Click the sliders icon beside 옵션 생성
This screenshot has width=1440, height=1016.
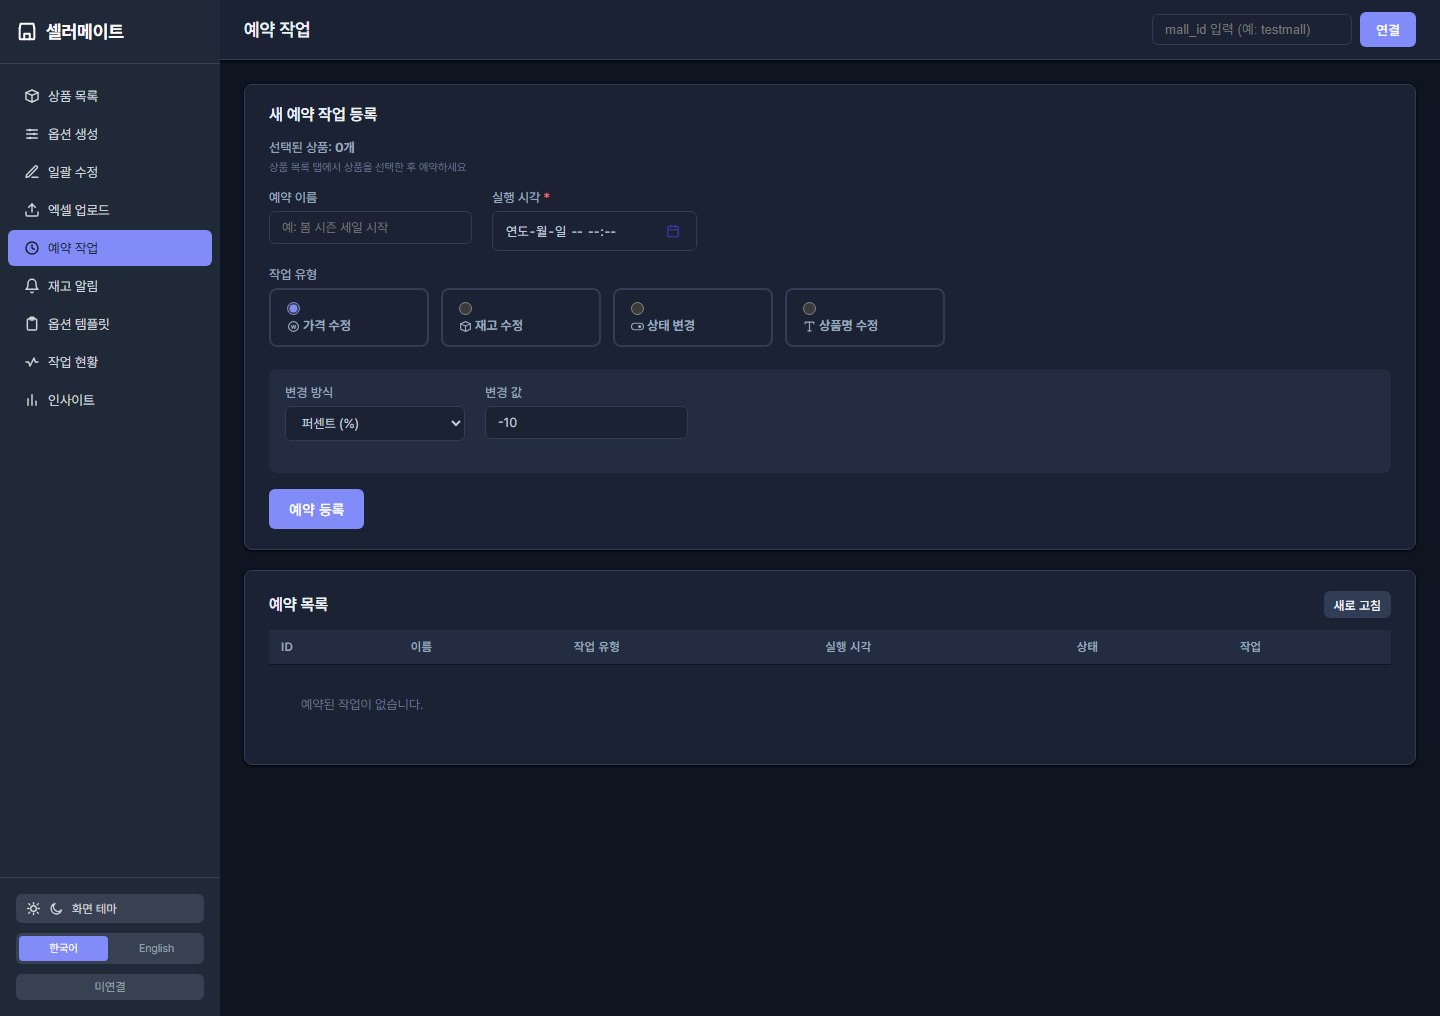[x=32, y=134]
